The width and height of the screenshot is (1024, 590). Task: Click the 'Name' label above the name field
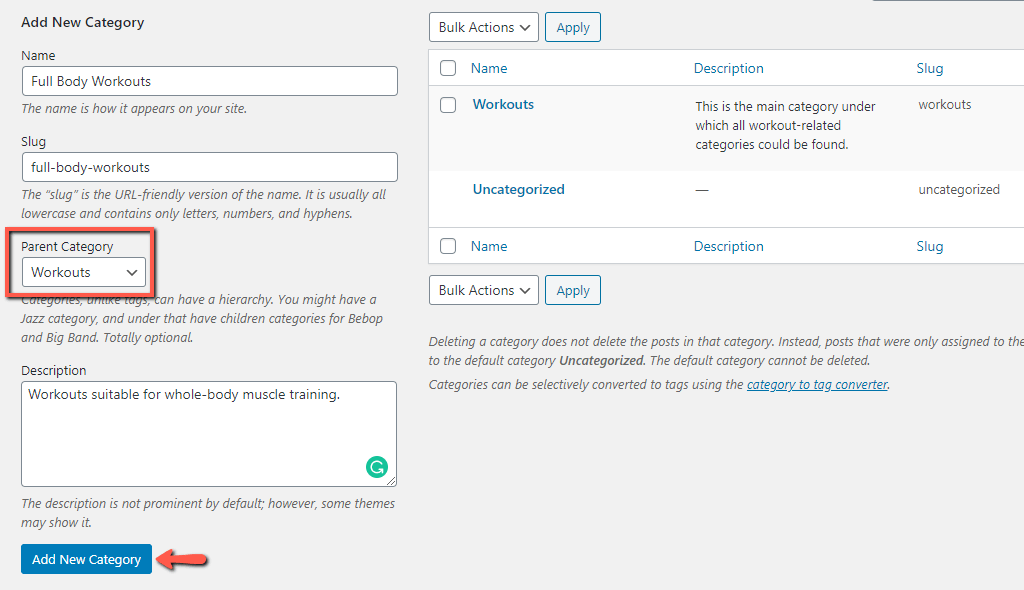[x=38, y=56]
